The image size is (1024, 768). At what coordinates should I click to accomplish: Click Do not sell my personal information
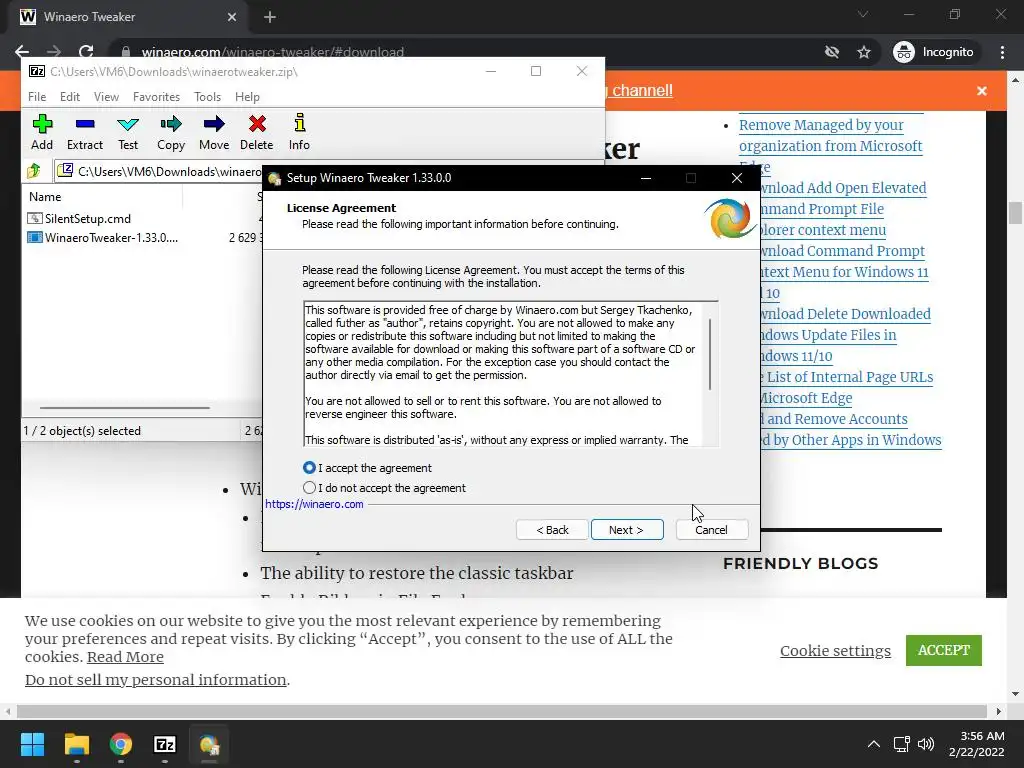pyautogui.click(x=155, y=680)
